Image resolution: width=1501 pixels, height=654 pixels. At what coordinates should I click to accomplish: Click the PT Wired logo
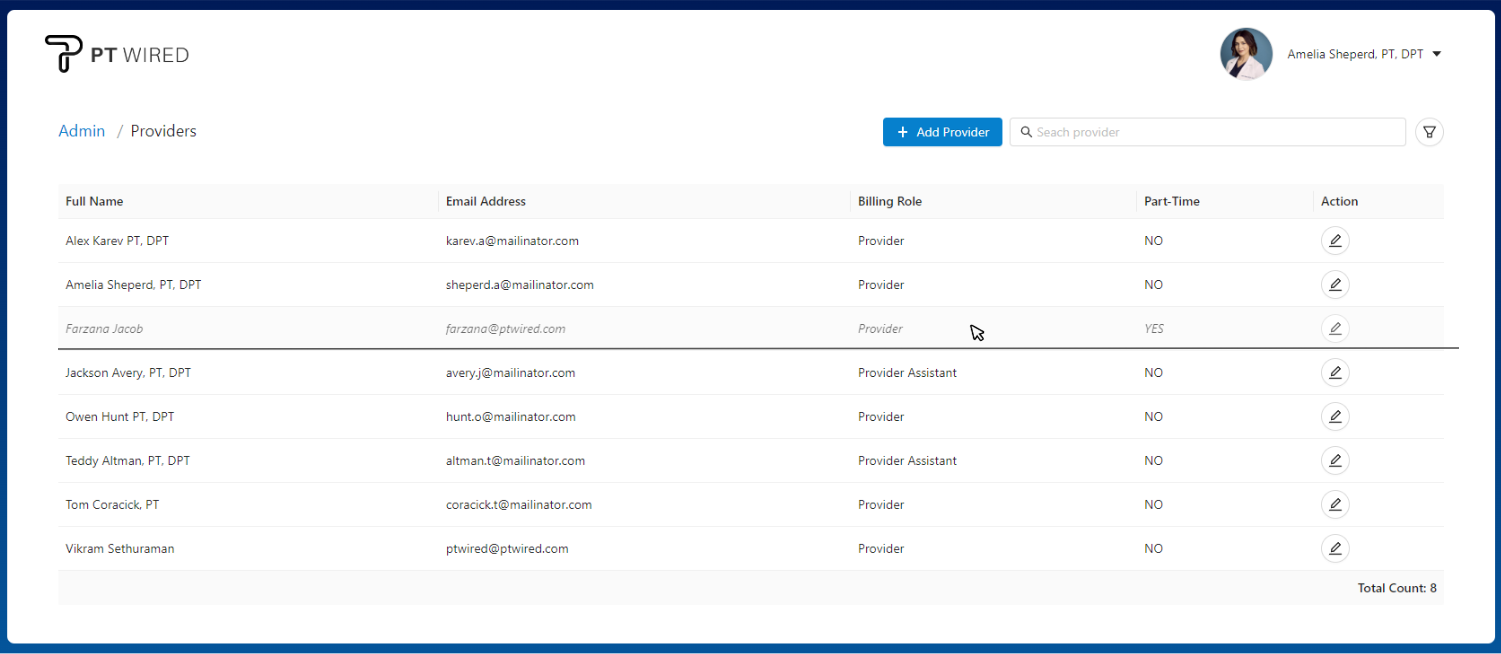[117, 54]
